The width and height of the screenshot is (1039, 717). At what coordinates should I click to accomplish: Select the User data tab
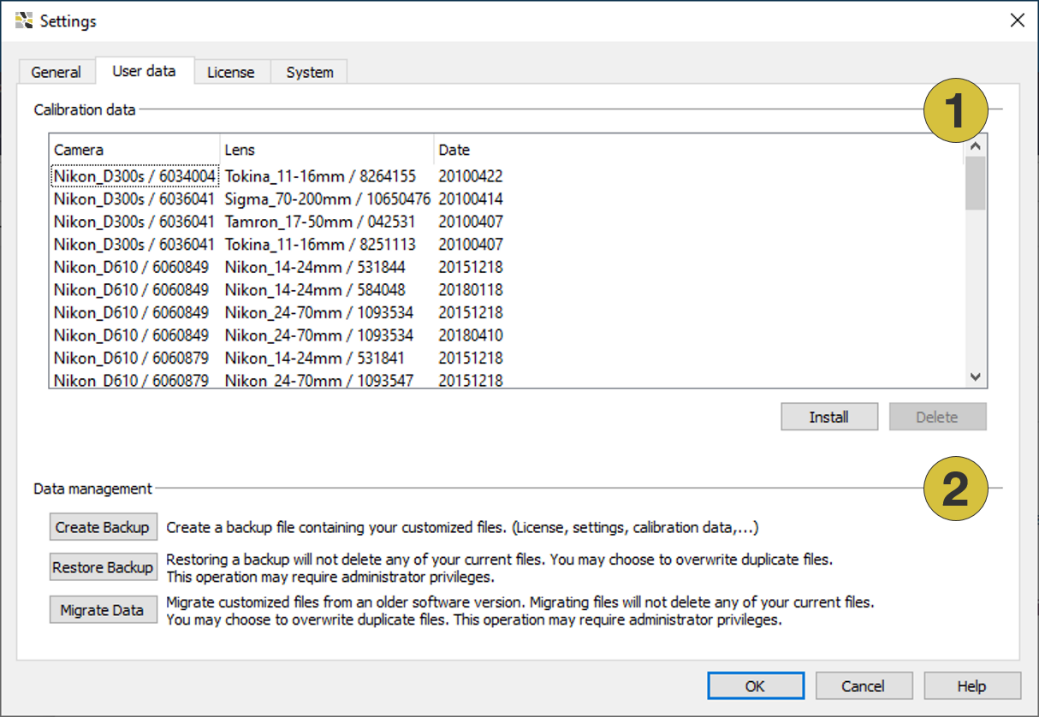coord(144,71)
